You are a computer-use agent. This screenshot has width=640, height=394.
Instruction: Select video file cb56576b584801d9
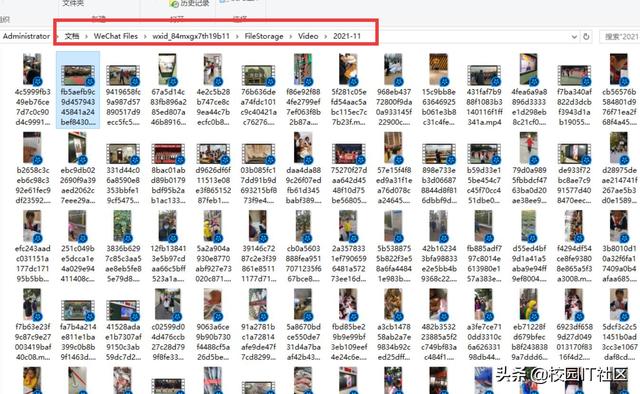(x=619, y=90)
